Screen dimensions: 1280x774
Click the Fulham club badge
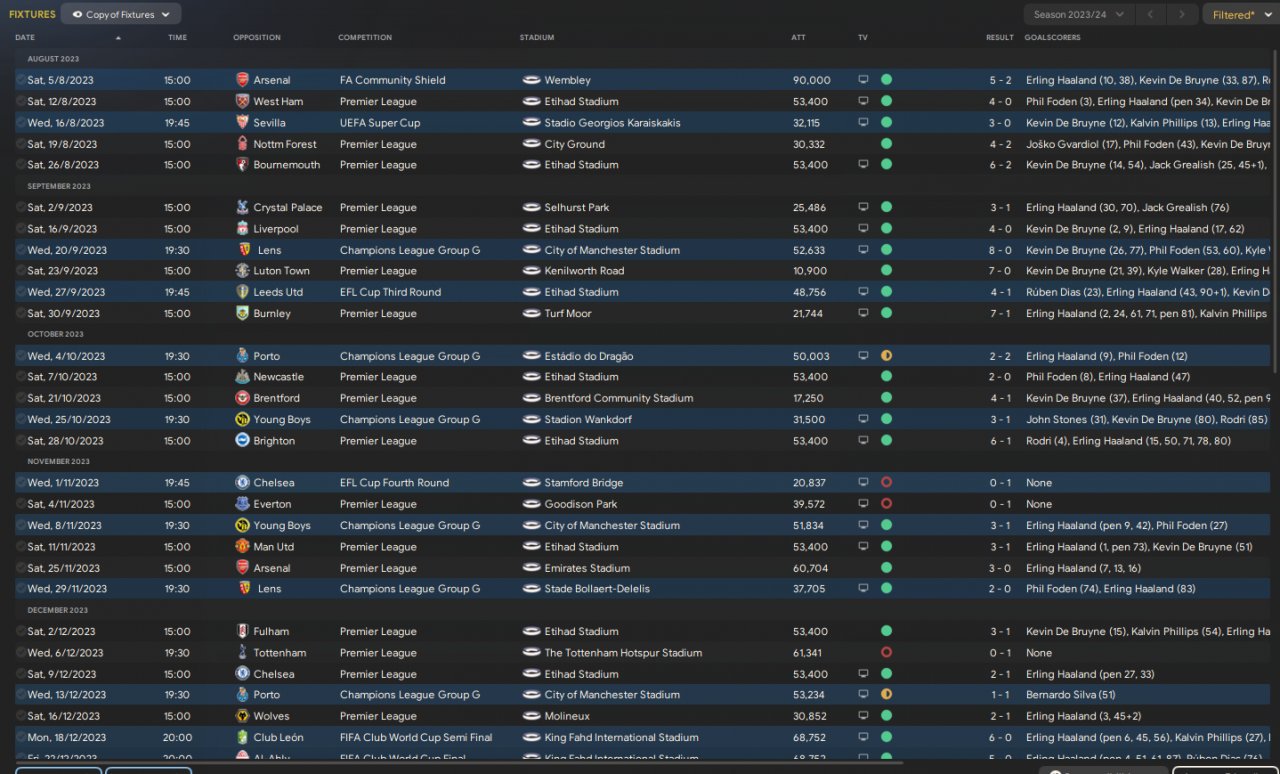242,631
